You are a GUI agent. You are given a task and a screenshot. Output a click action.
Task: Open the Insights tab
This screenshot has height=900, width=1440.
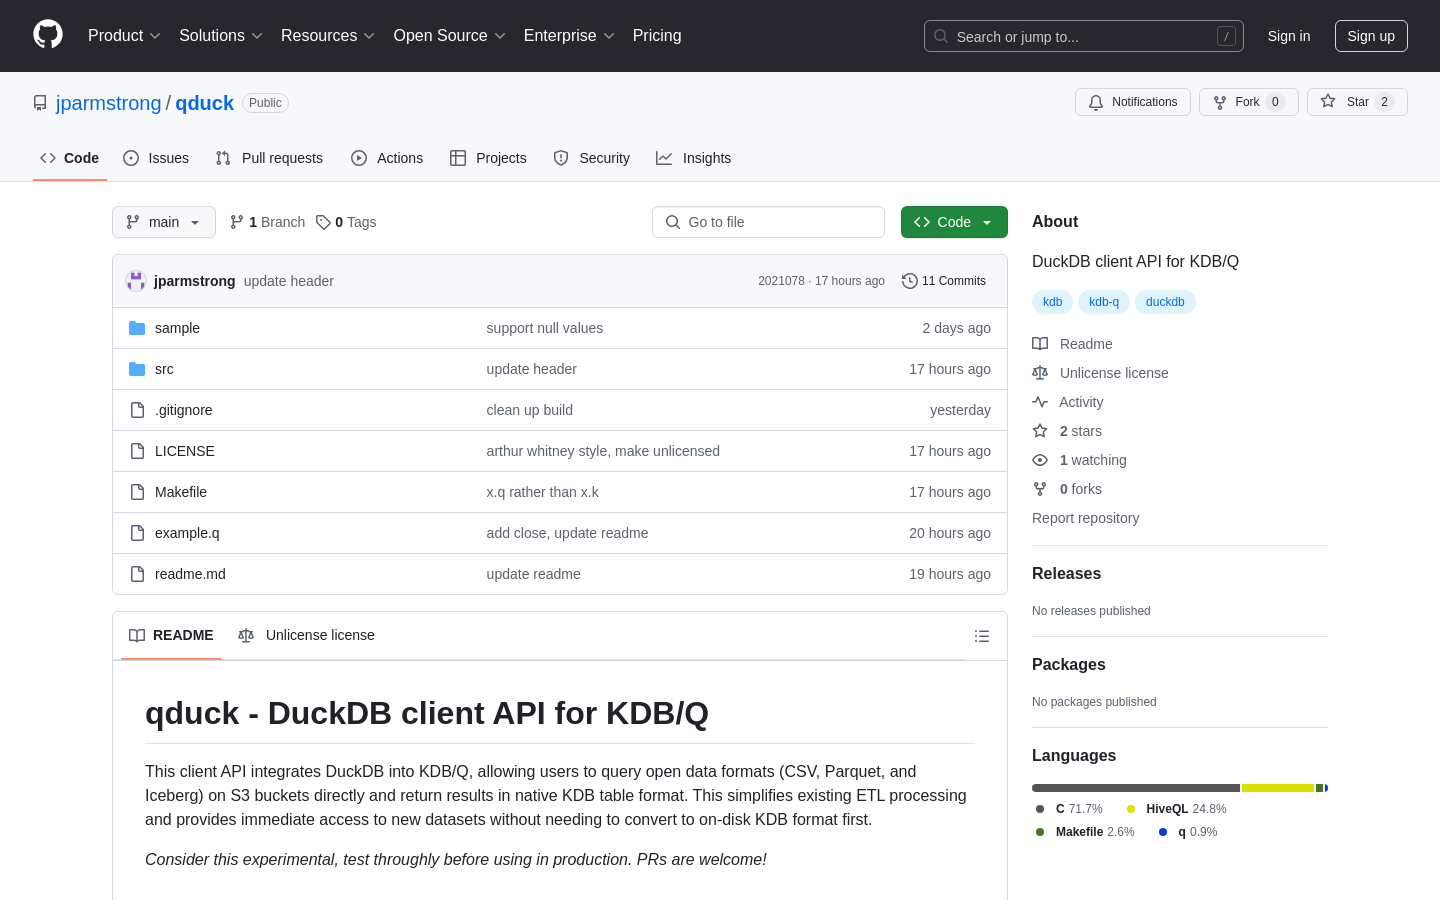(694, 158)
